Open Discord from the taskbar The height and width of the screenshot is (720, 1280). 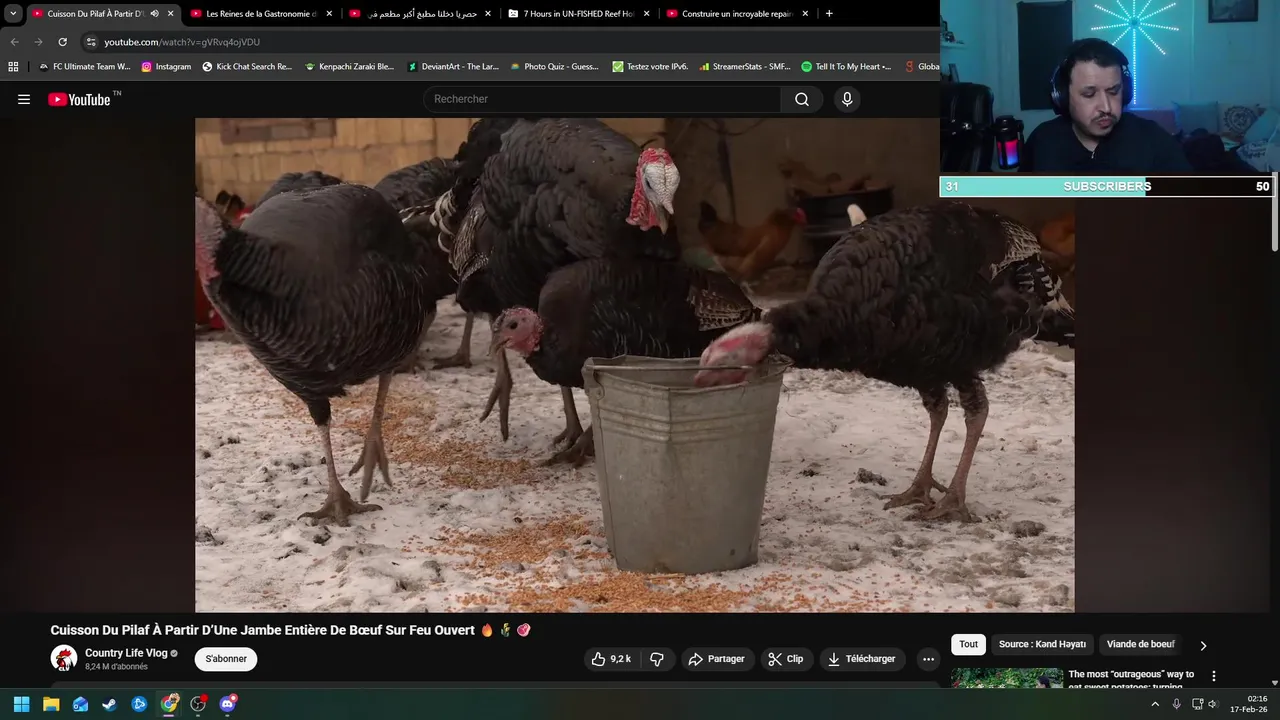click(x=228, y=704)
